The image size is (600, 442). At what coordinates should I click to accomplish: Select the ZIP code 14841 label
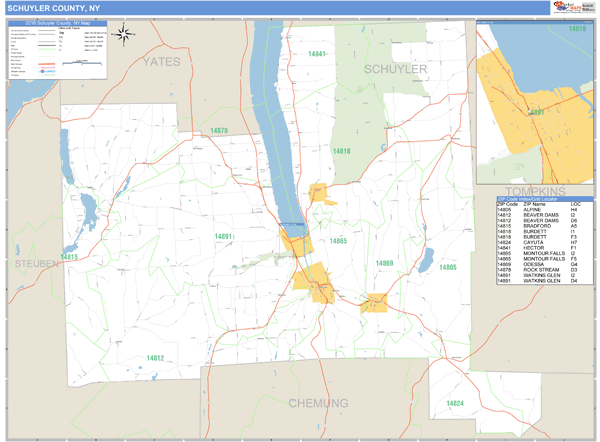(x=318, y=53)
